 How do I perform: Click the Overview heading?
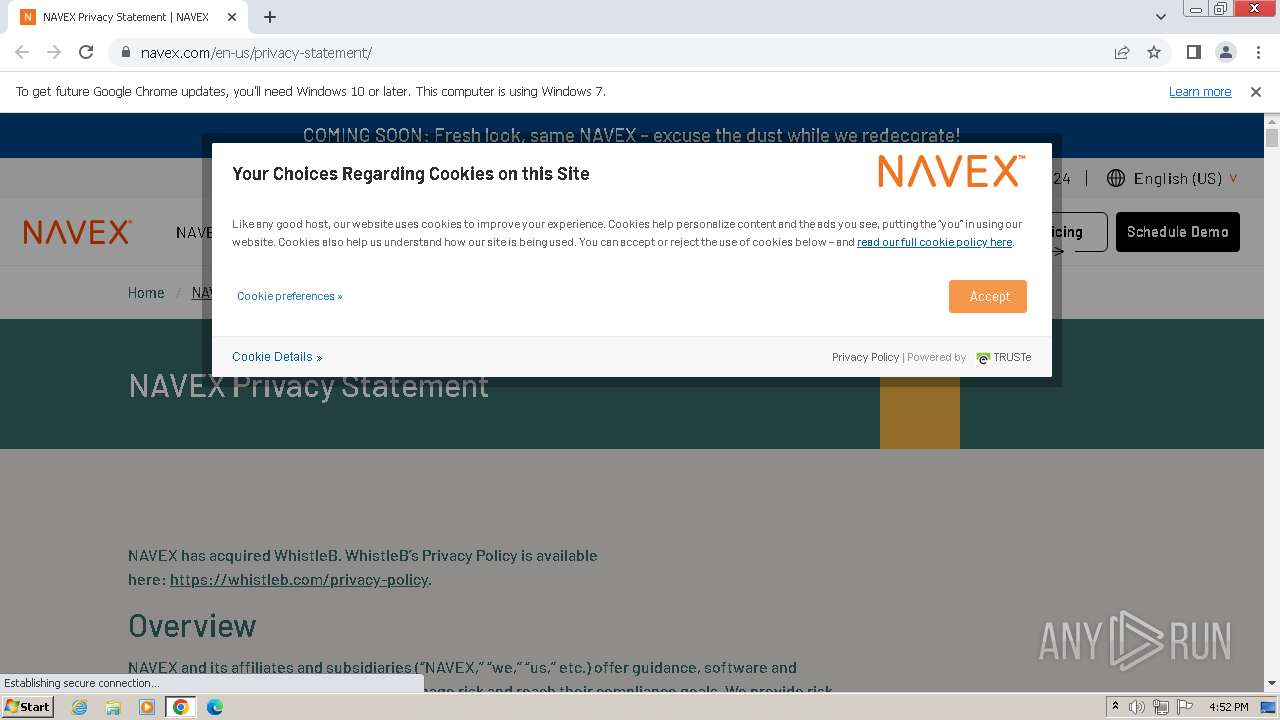(x=192, y=626)
